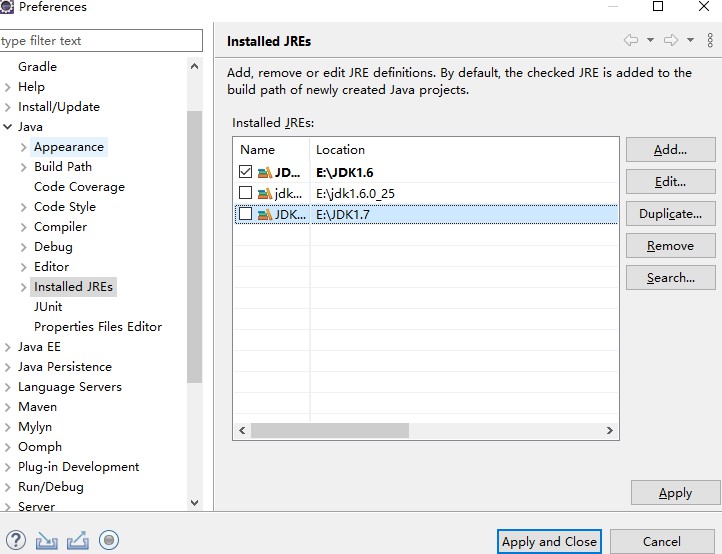Select Run/Debug in the preferences tree
The height and width of the screenshot is (554, 722).
click(x=51, y=487)
